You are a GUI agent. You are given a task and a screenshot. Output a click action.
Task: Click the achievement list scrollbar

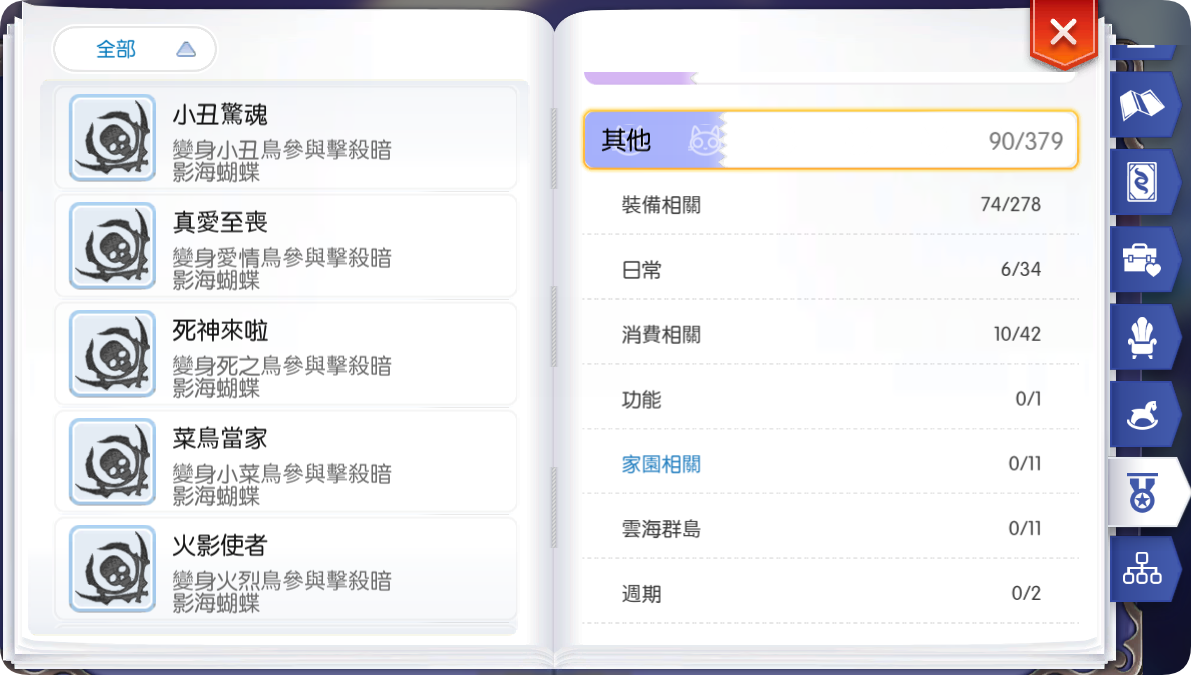pyautogui.click(x=554, y=326)
